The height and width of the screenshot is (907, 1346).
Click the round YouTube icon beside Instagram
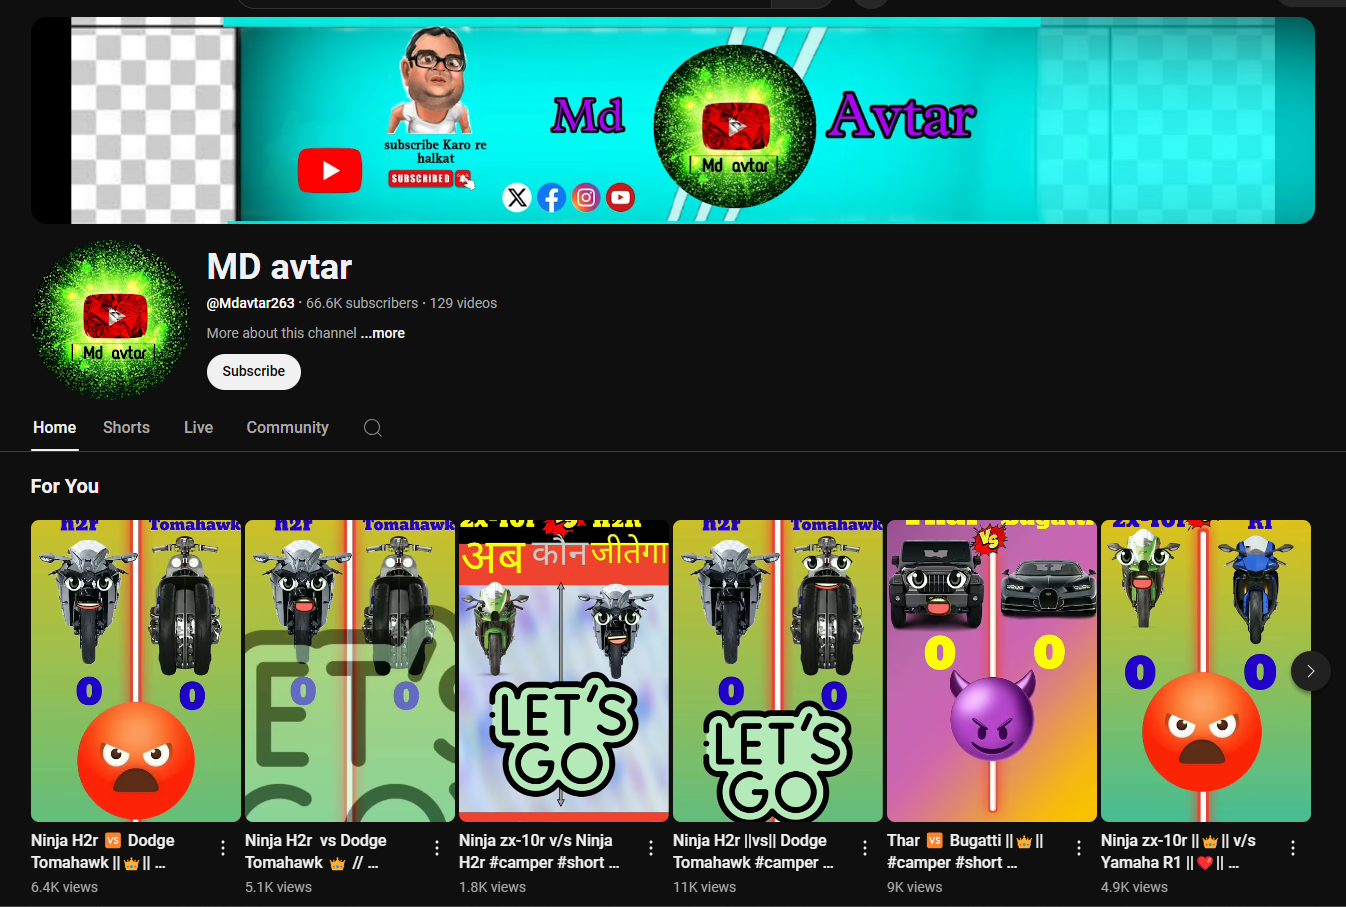pyautogui.click(x=621, y=197)
